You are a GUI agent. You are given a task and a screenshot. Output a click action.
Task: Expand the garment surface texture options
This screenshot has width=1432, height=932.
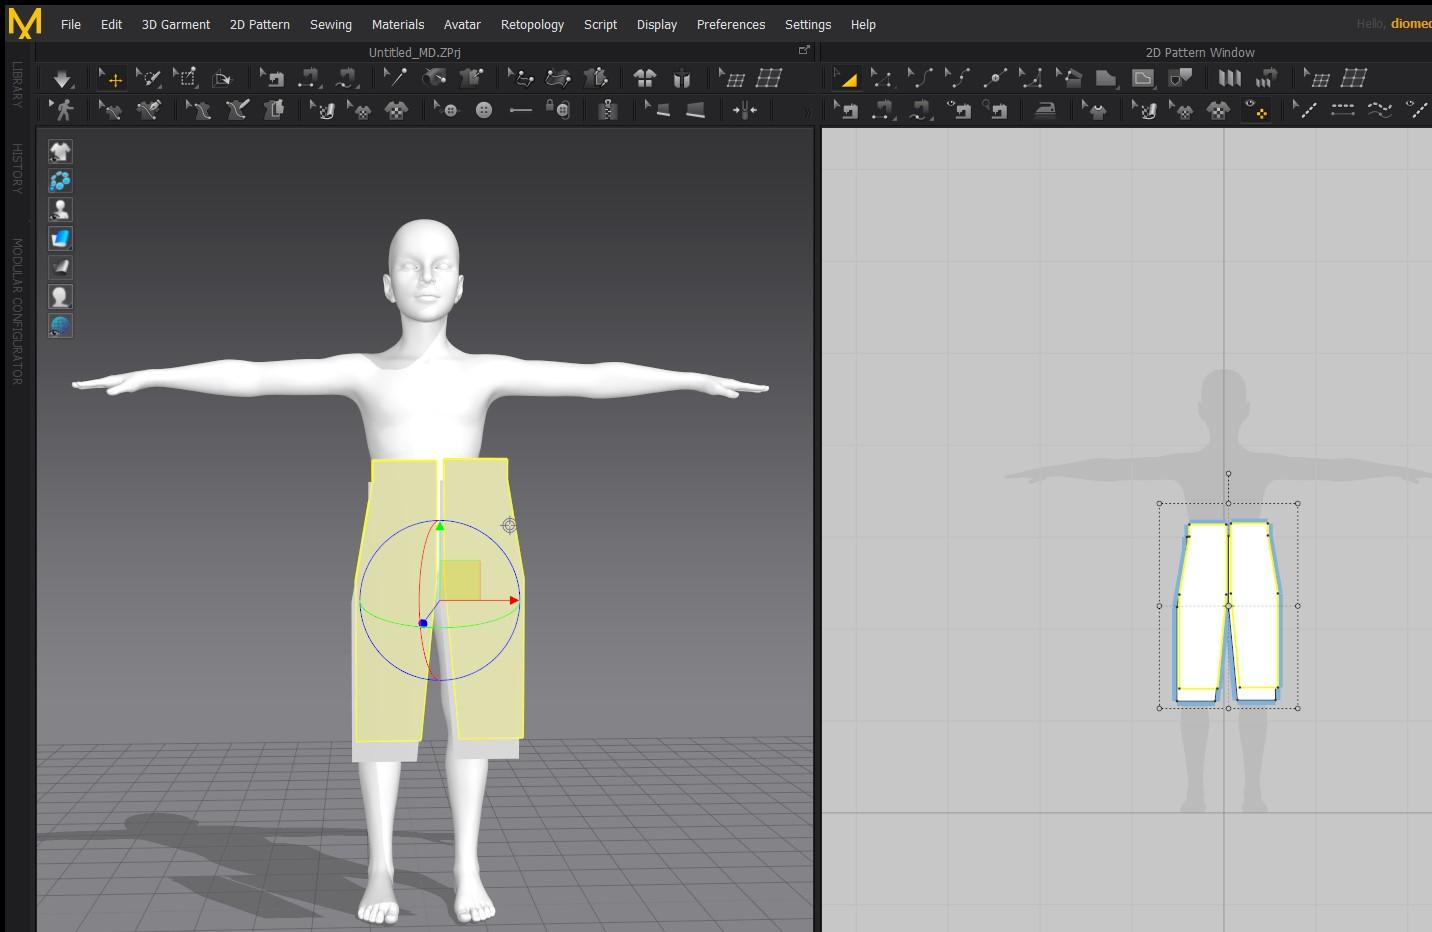point(60,239)
